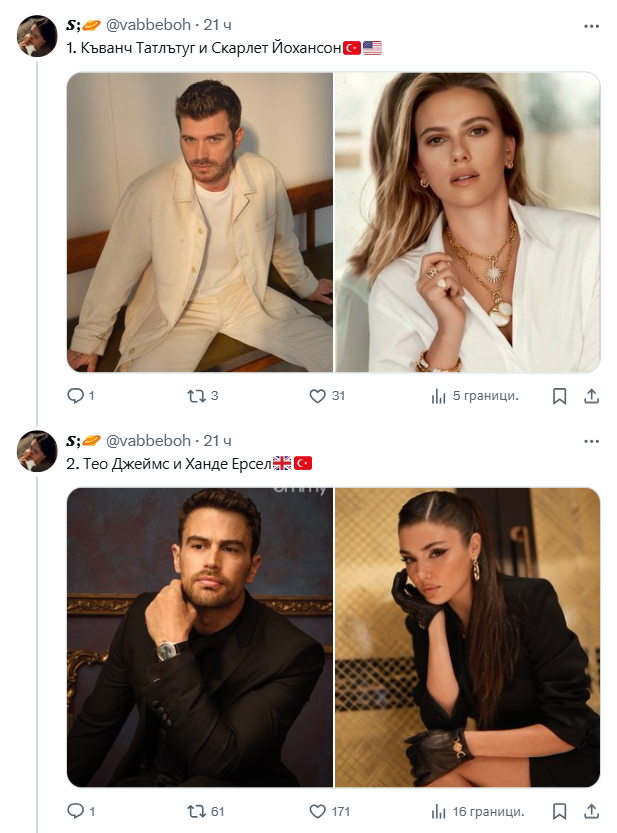Image resolution: width=617 pixels, height=833 pixels.
Task: Open more options menu on first tweet
Action: tap(591, 26)
